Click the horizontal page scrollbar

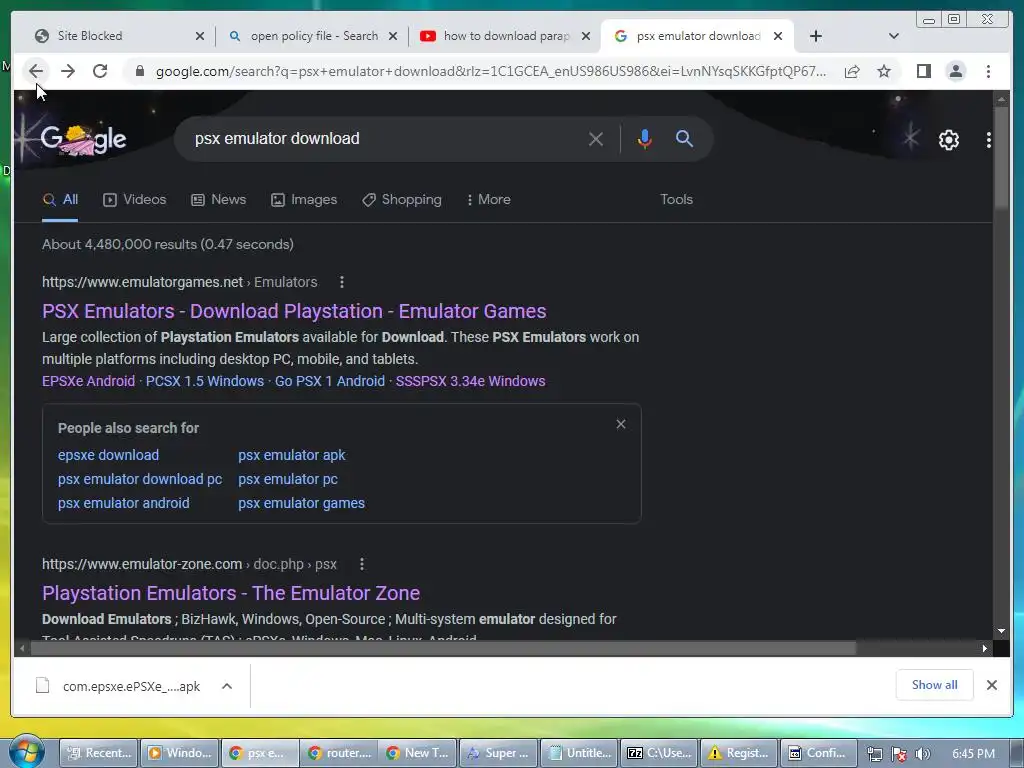443,648
